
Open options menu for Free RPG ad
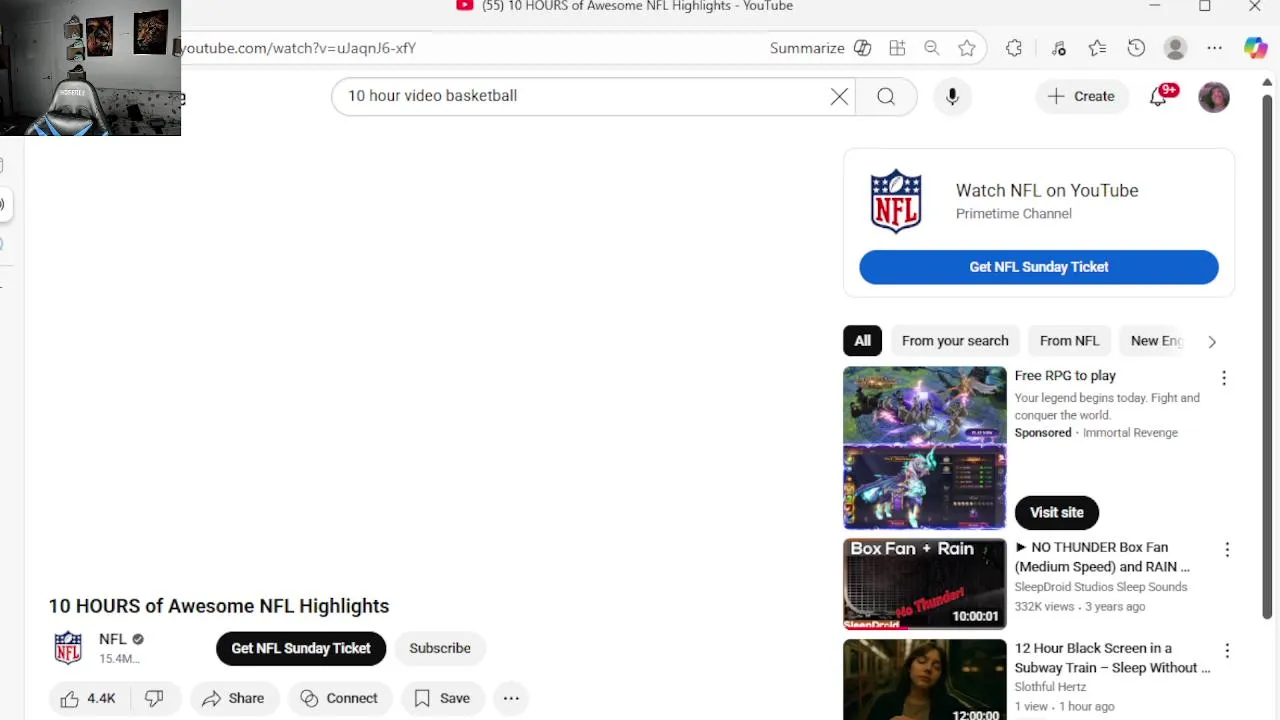[1224, 378]
